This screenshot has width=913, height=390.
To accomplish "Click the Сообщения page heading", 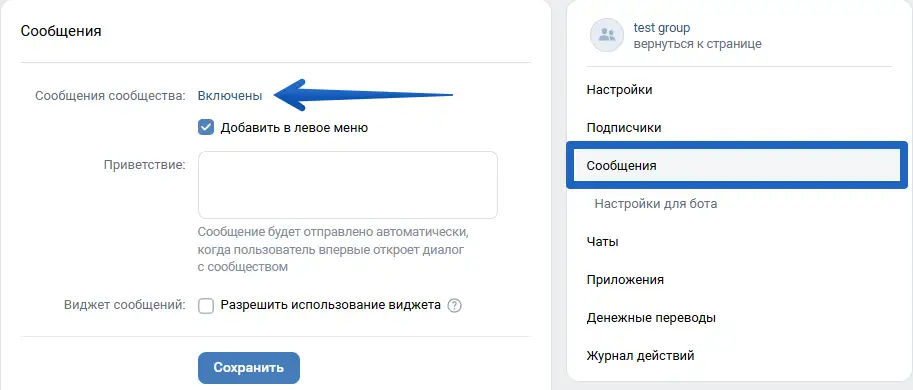I will pos(61,31).
